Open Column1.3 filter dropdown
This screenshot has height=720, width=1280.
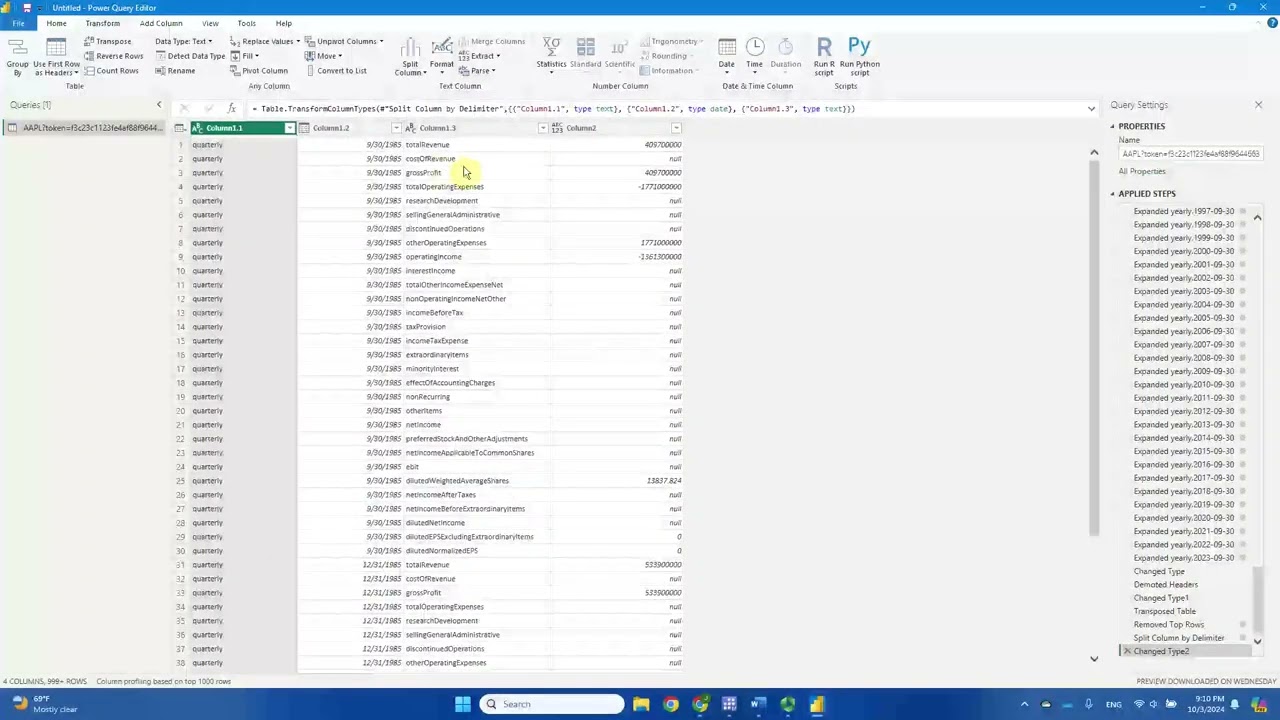click(x=543, y=128)
